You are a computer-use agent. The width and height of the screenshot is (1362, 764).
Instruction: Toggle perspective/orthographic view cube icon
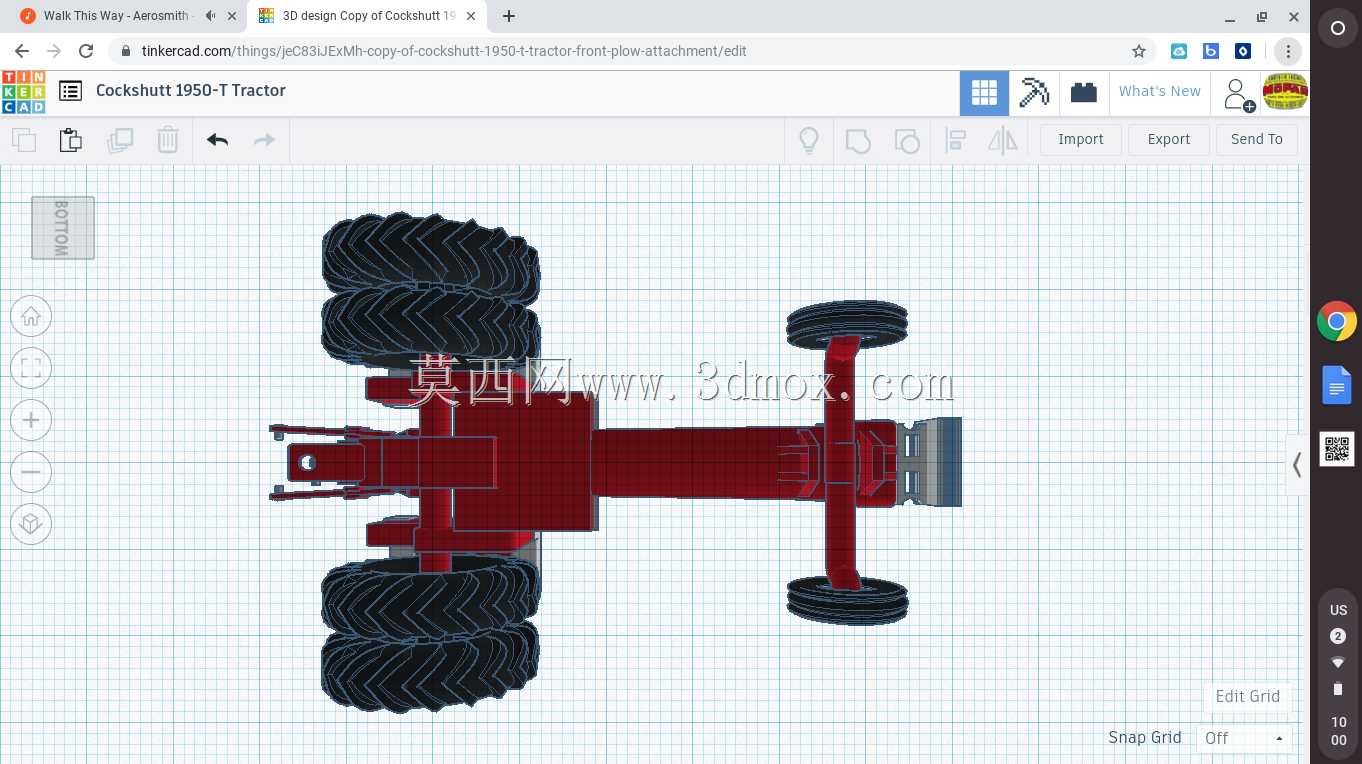coord(31,524)
